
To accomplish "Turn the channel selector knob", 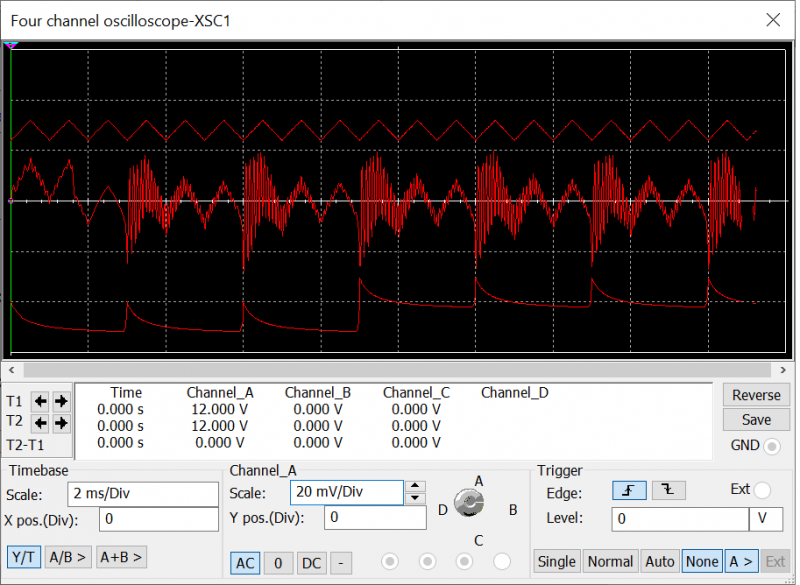I will 466,505.
